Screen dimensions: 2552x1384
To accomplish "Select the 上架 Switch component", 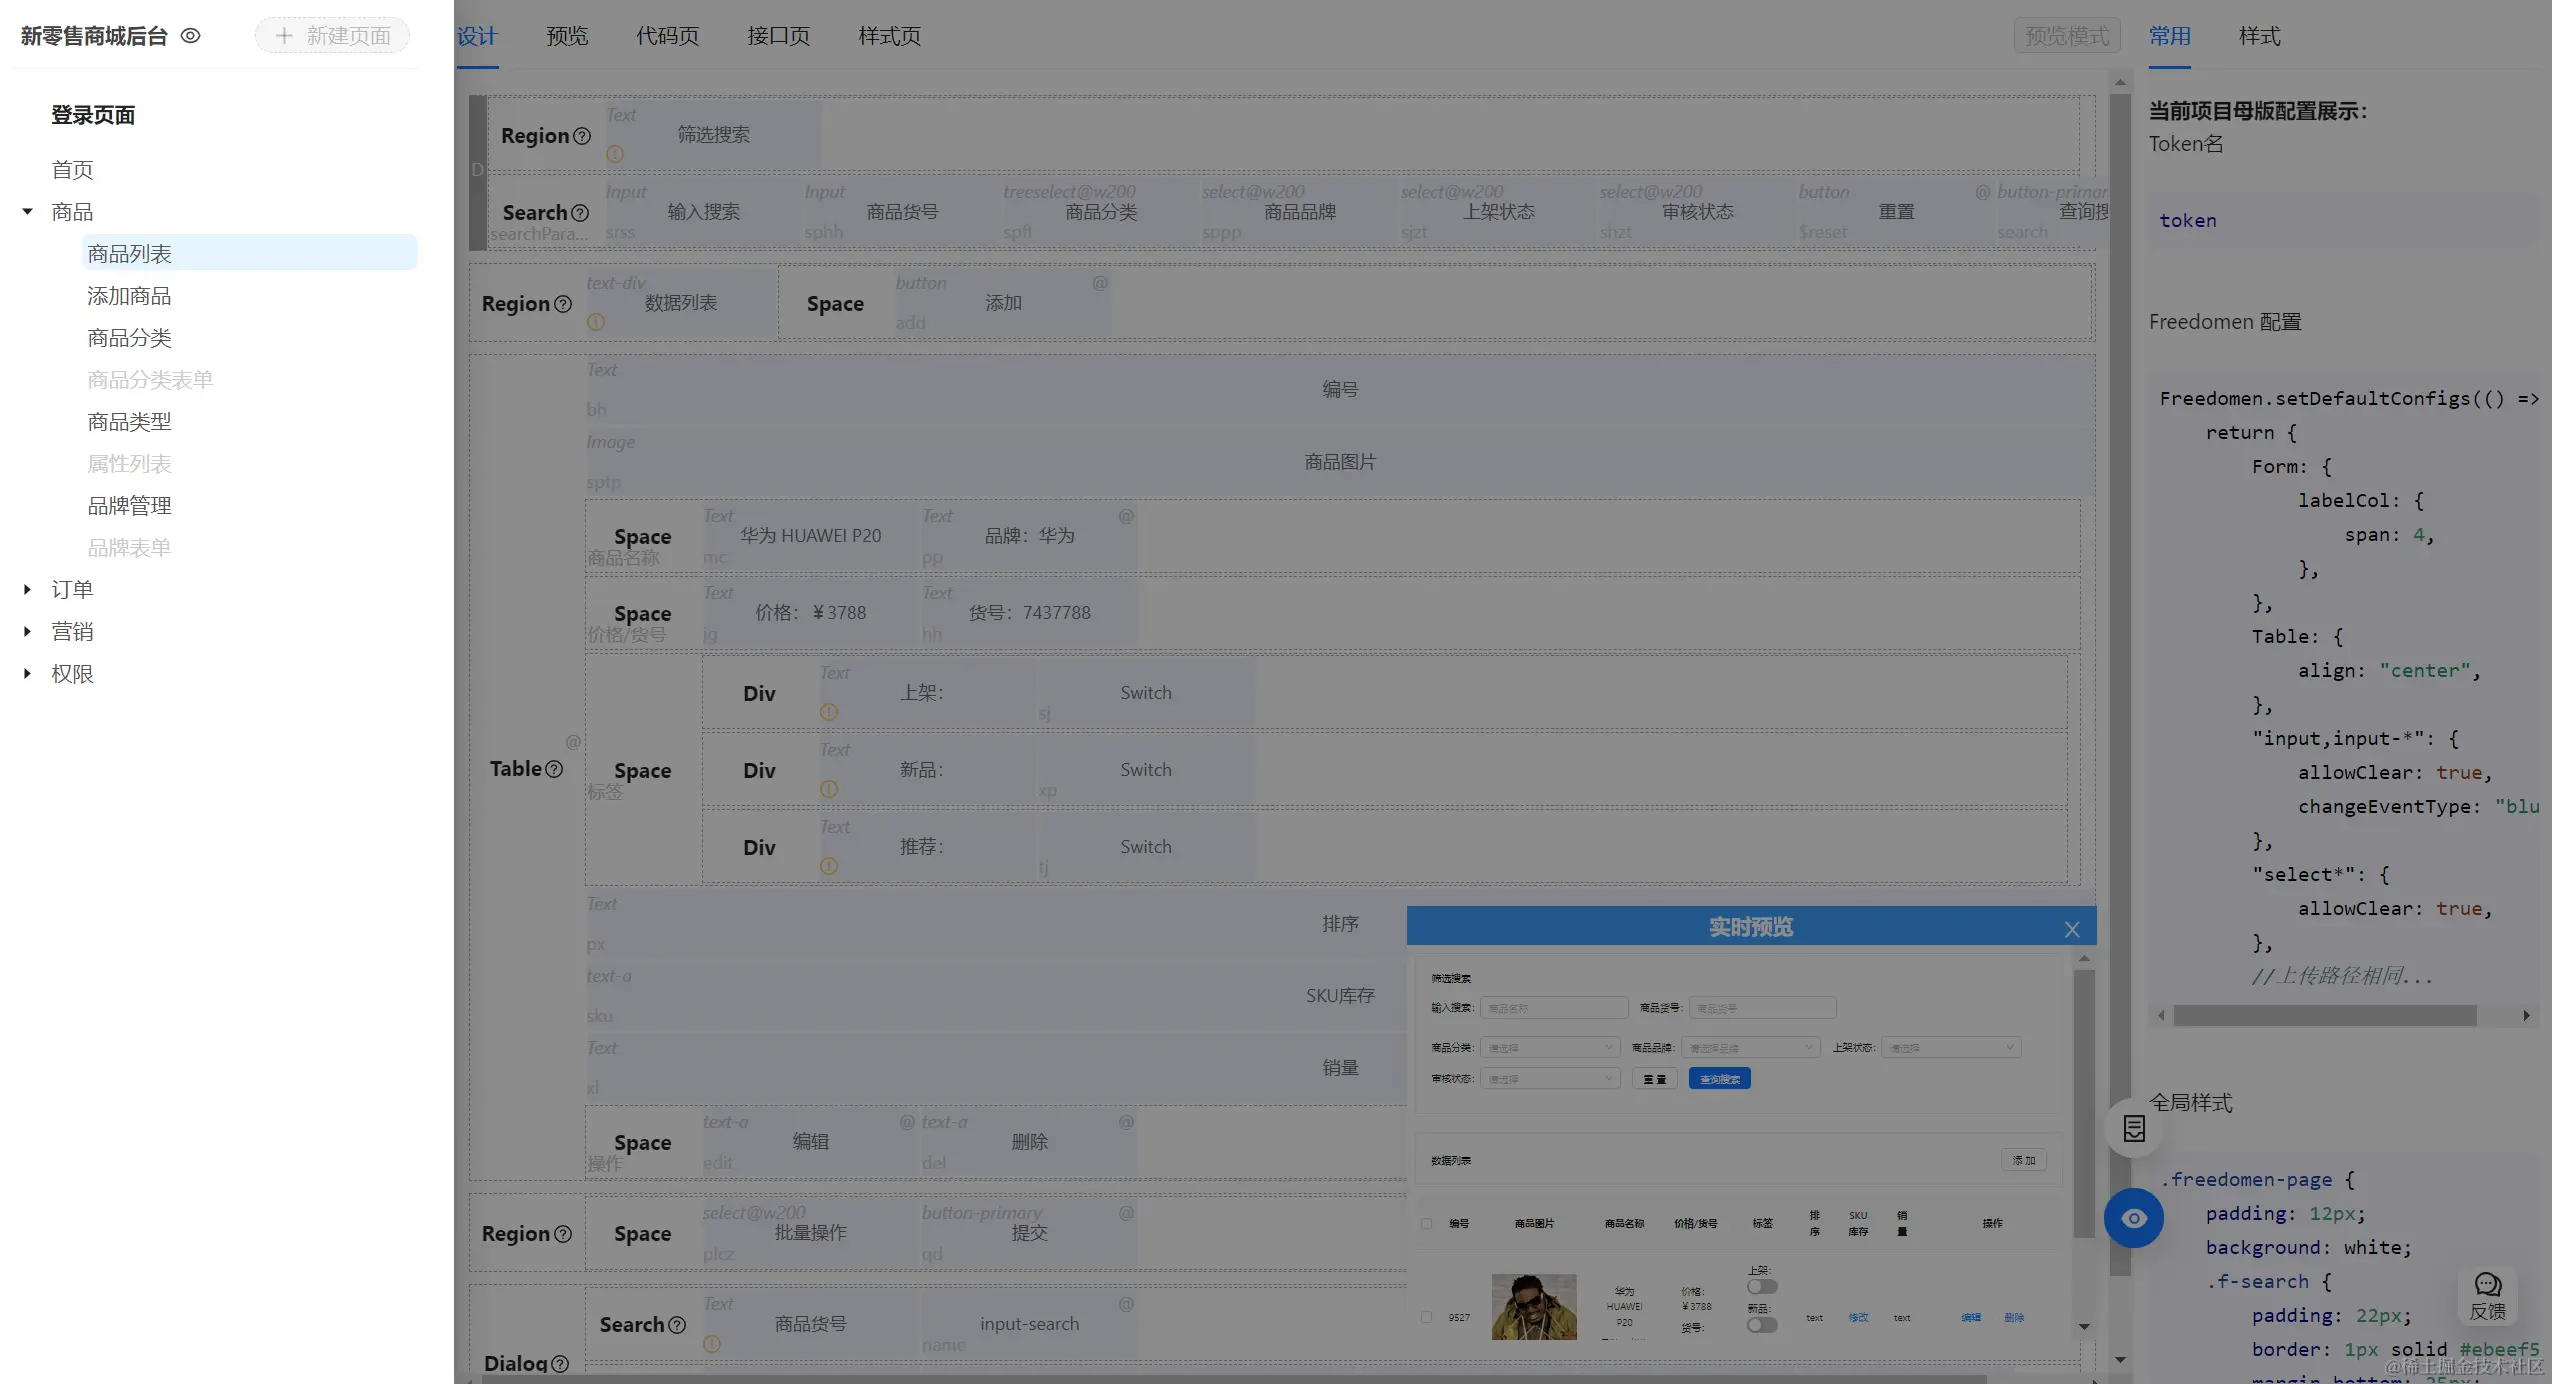I will tap(1146, 693).
